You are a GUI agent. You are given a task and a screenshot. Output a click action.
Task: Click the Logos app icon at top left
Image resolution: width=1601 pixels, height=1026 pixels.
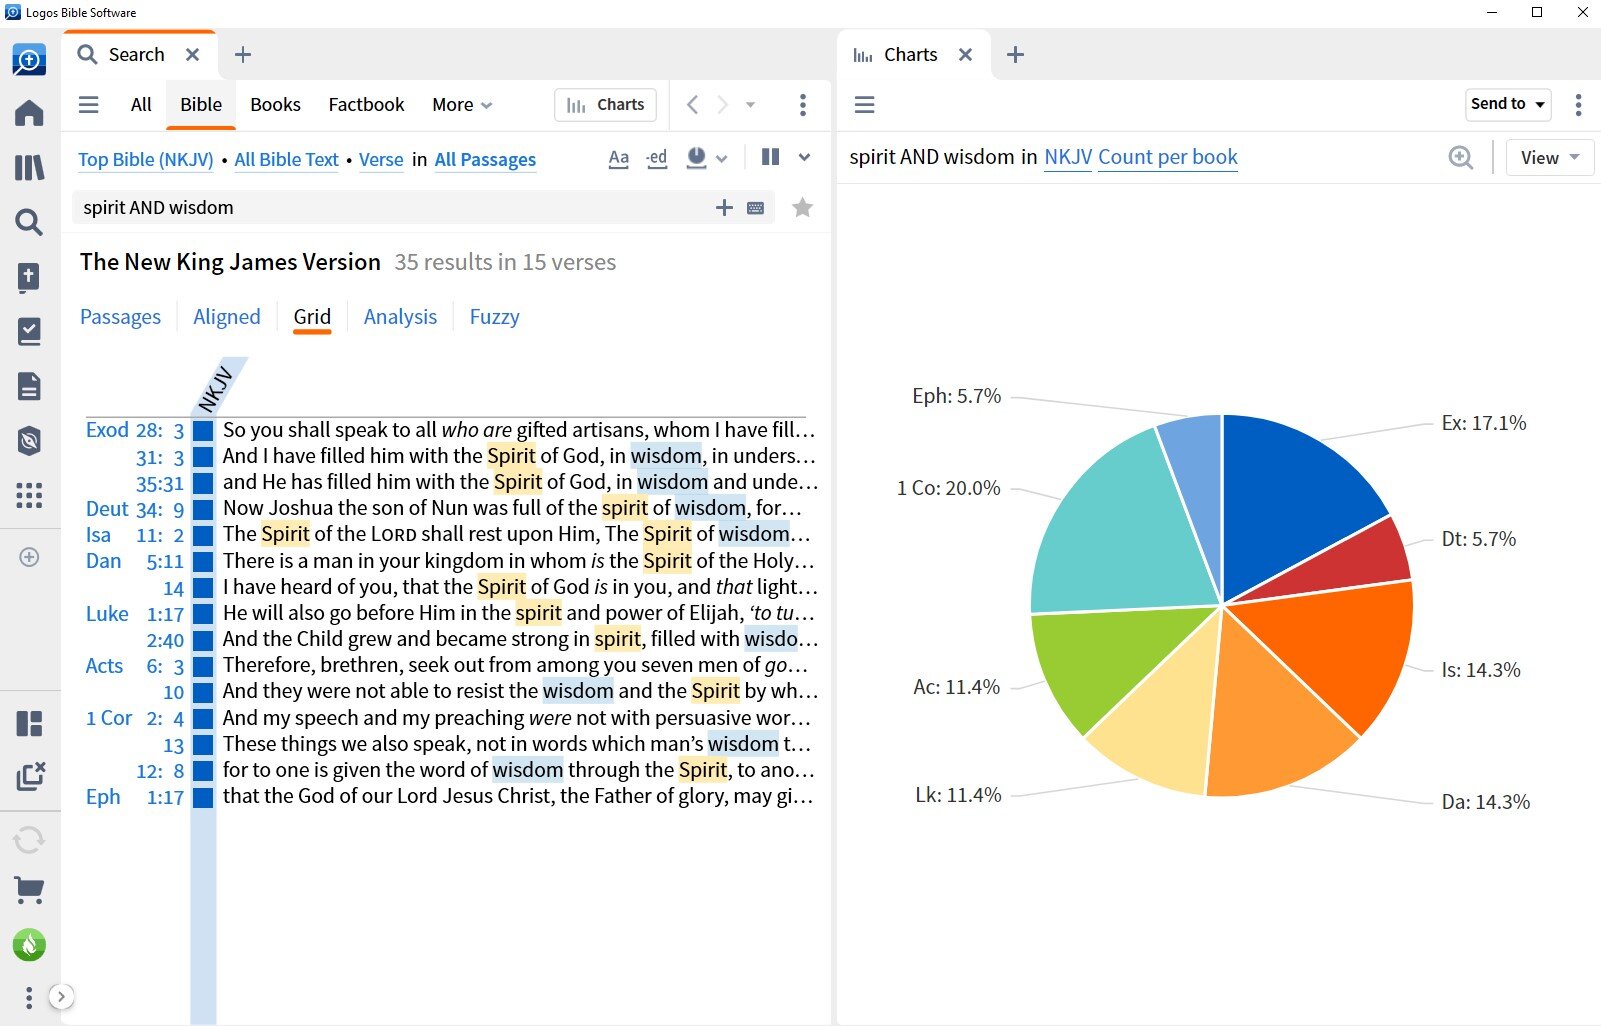[29, 60]
